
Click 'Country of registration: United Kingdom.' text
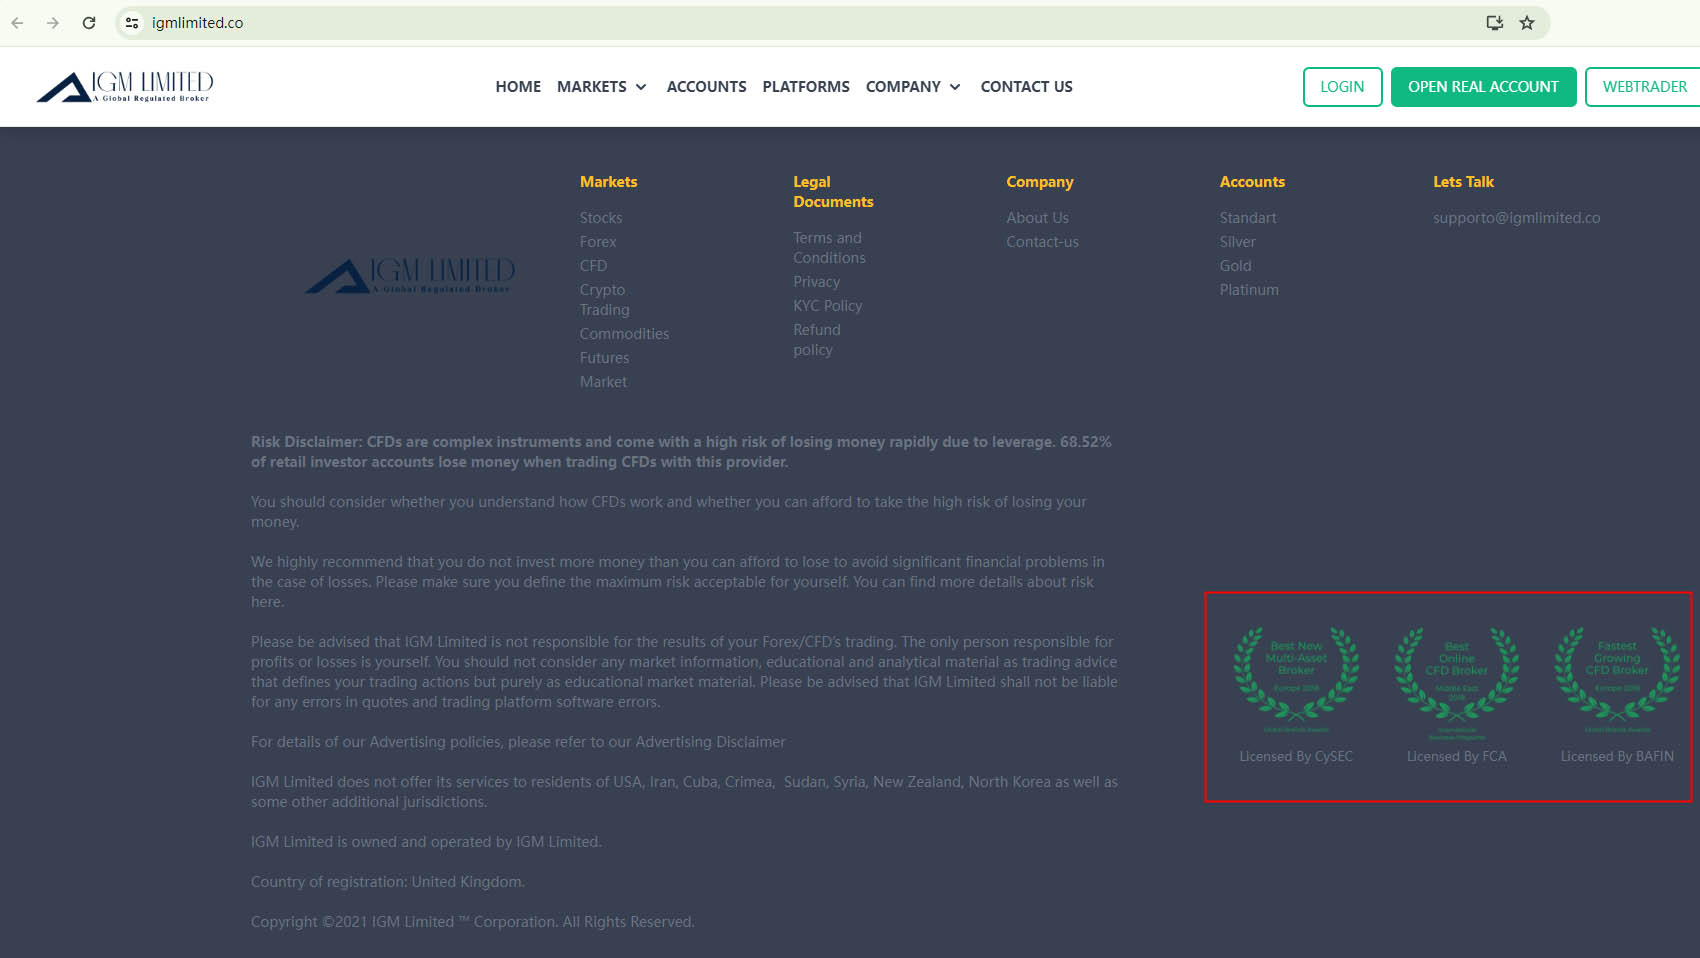point(388,882)
